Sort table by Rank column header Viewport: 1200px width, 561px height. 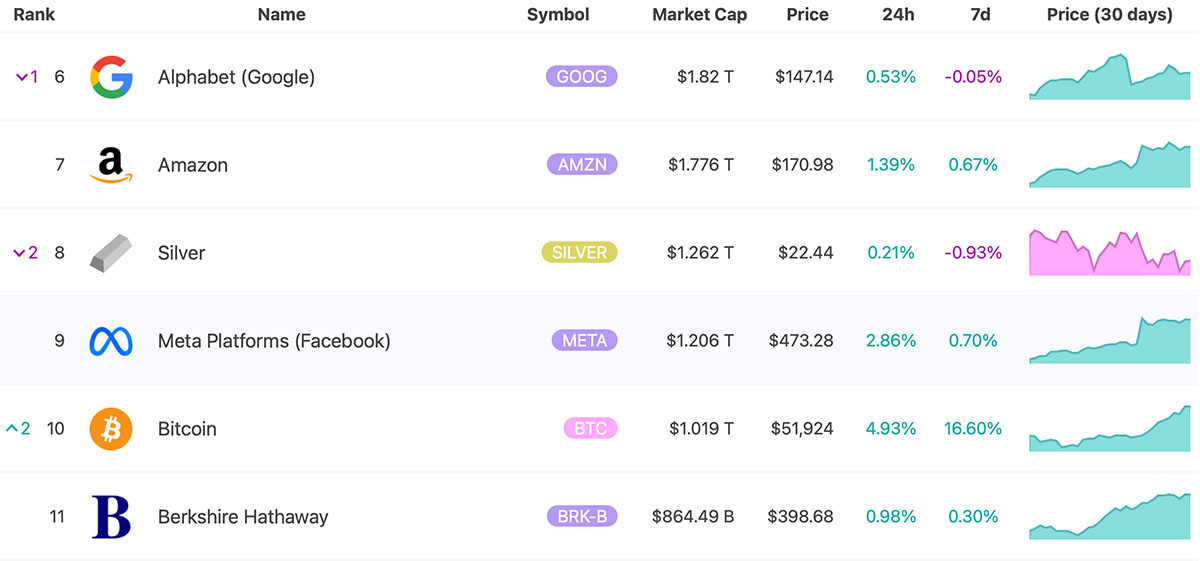(x=34, y=15)
